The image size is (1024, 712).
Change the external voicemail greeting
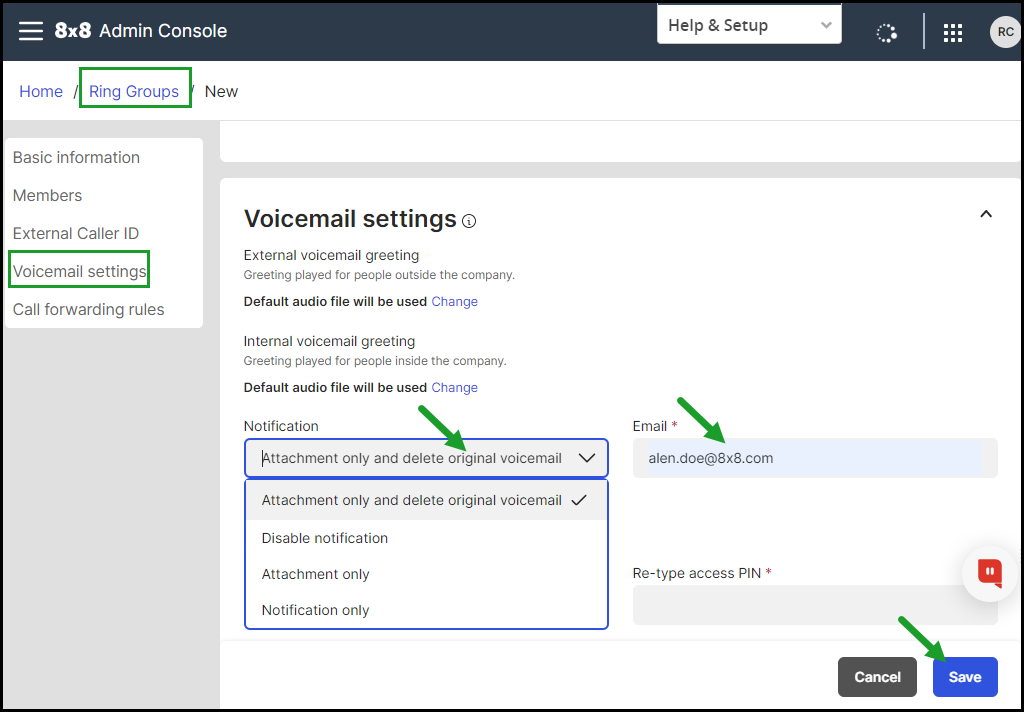pos(455,301)
